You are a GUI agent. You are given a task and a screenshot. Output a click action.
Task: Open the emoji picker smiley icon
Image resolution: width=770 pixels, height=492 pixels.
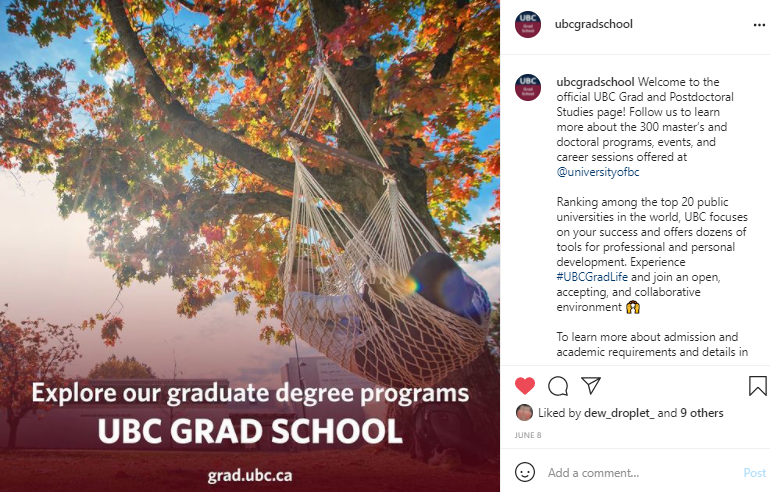[525, 472]
